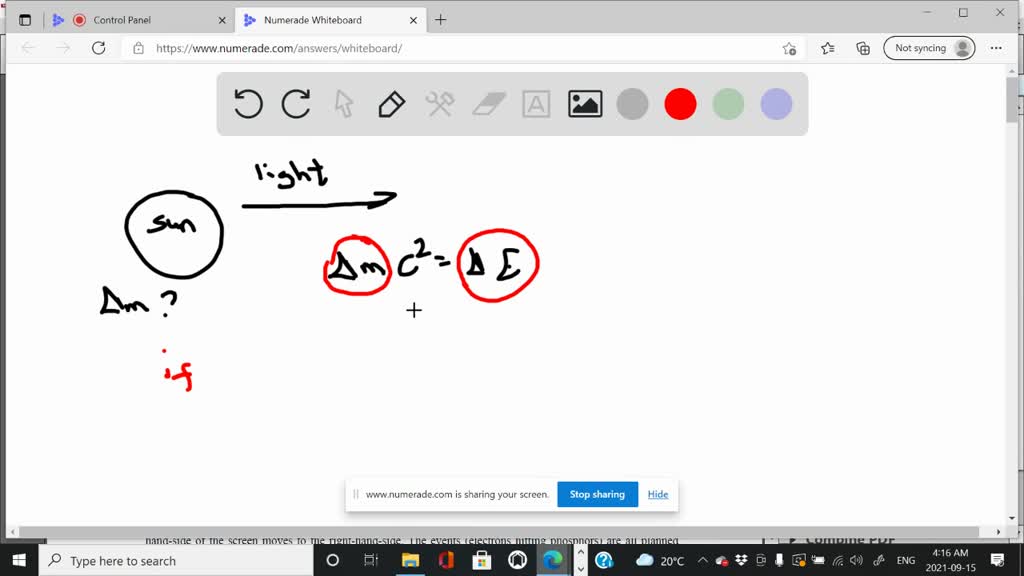
Task: Choose the gray pen color
Action: point(632,104)
